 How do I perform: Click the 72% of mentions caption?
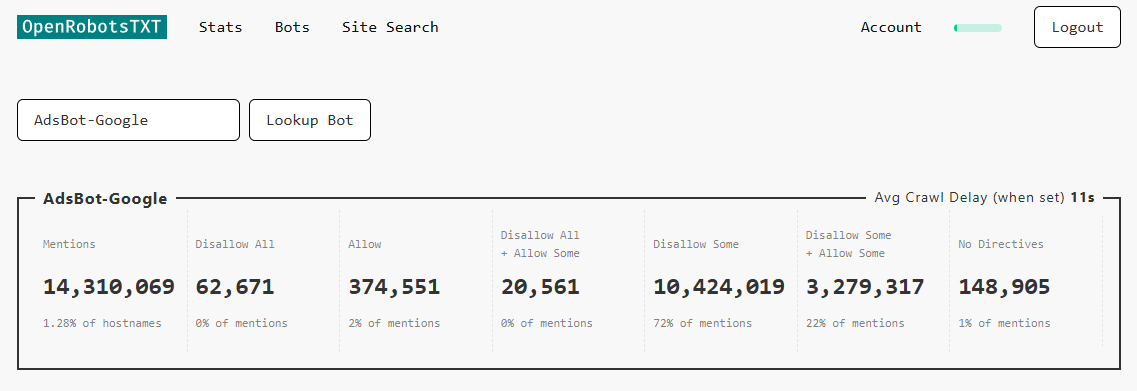point(703,323)
